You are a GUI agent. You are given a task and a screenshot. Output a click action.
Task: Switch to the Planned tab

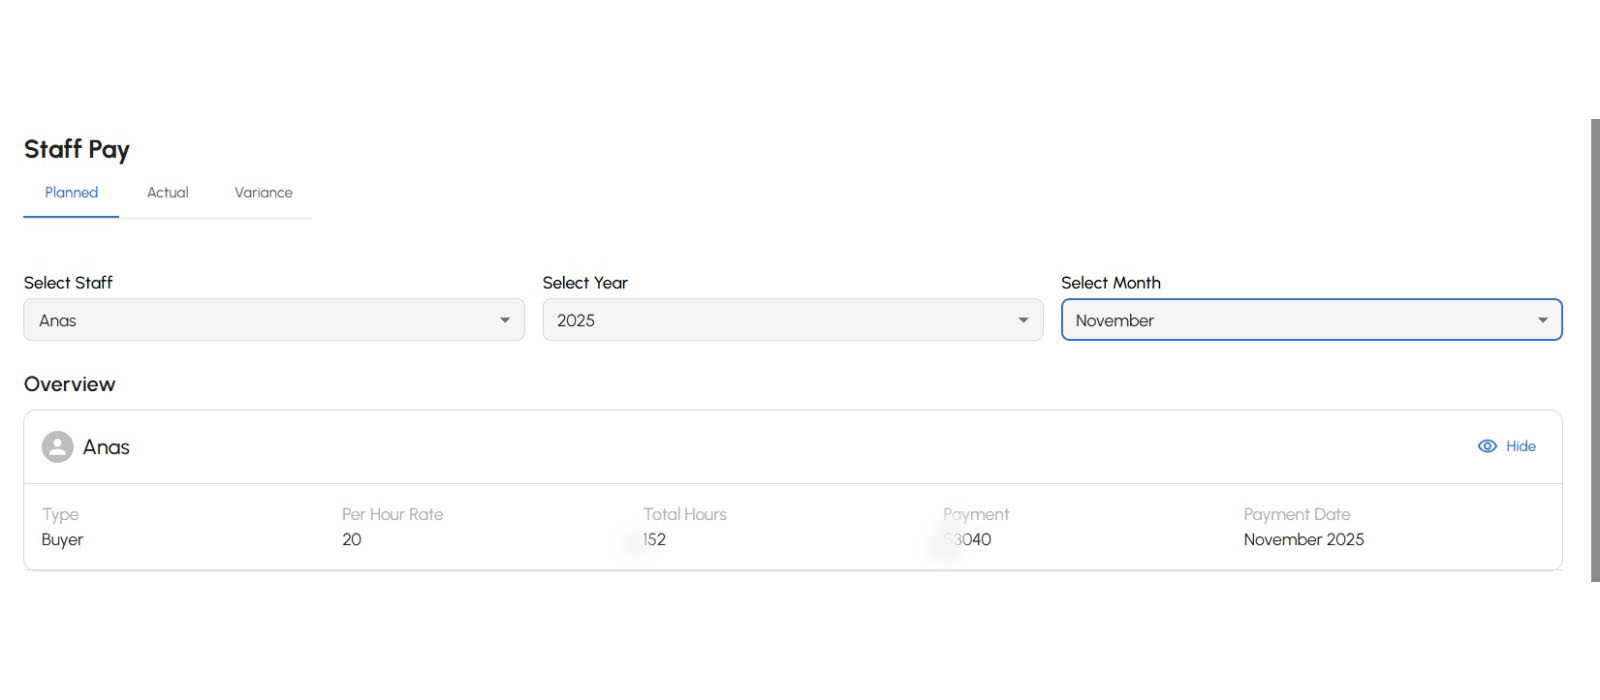pyautogui.click(x=71, y=193)
